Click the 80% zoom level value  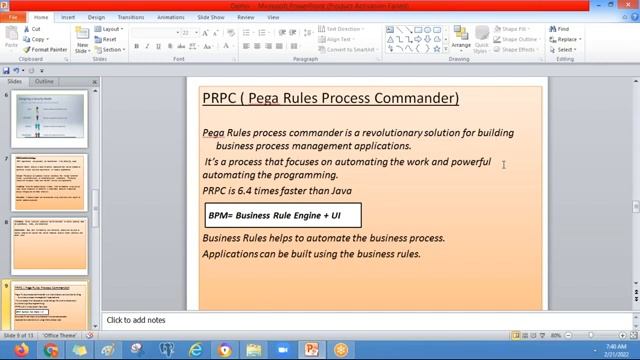pyautogui.click(x=556, y=336)
